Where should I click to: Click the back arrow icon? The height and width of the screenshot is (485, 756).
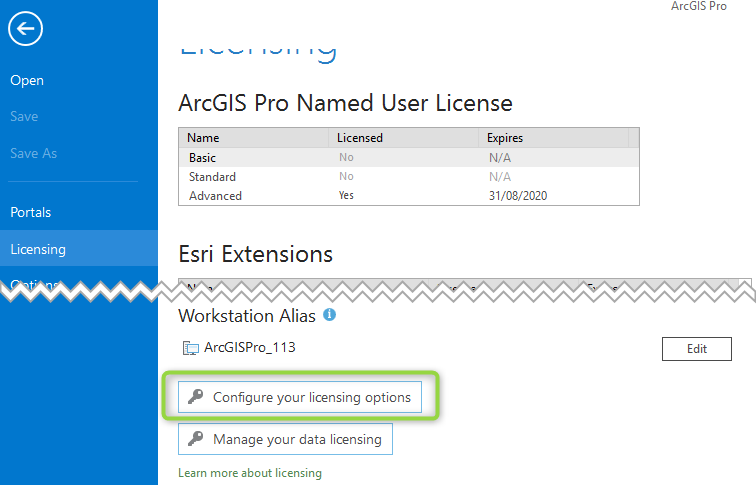tap(26, 28)
